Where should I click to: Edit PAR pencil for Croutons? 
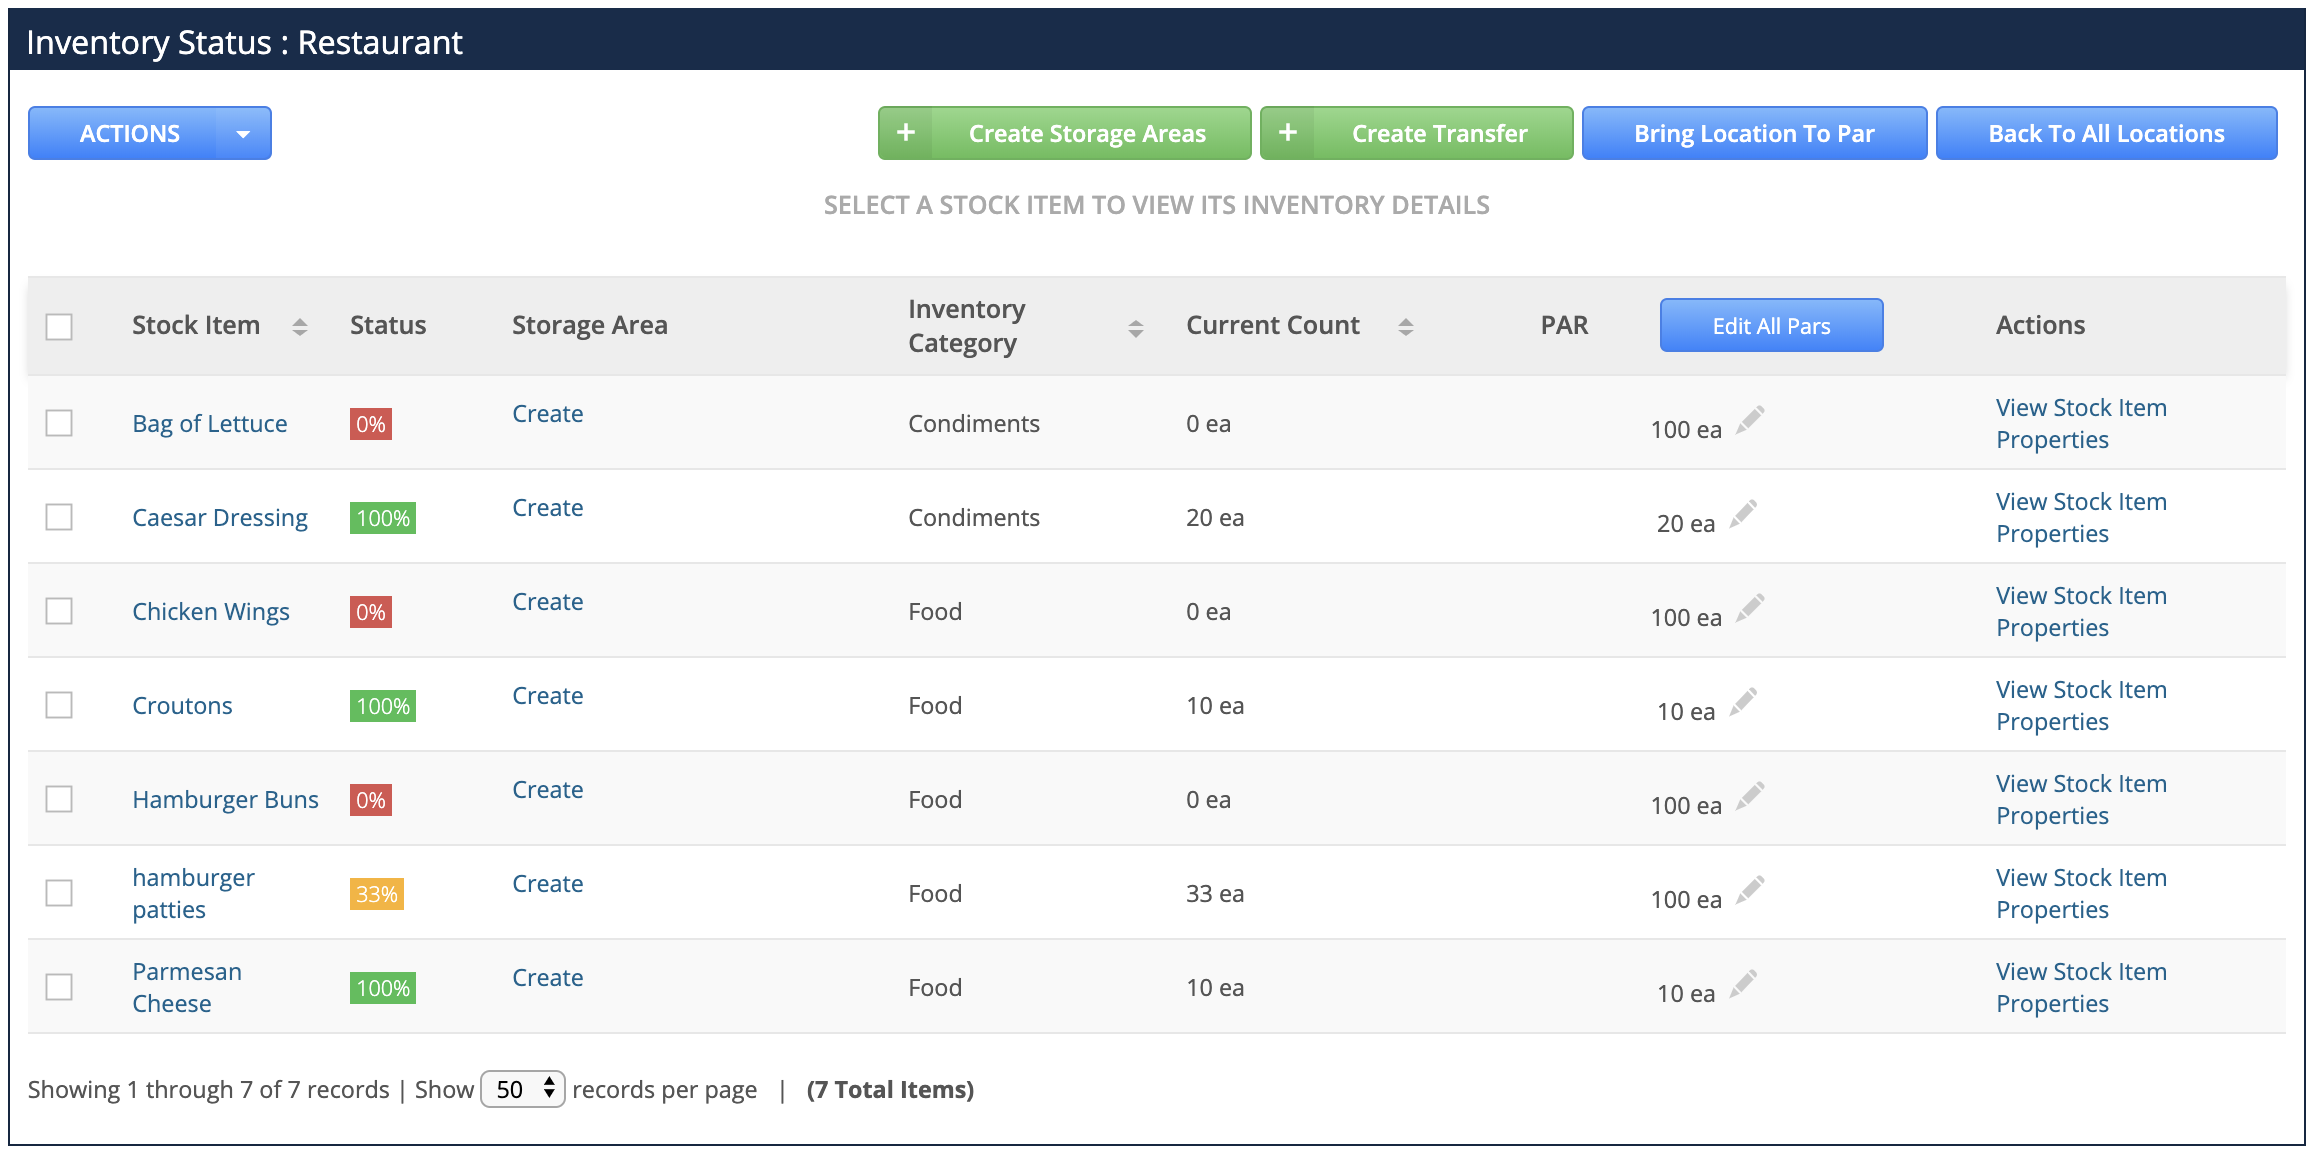(x=1743, y=702)
